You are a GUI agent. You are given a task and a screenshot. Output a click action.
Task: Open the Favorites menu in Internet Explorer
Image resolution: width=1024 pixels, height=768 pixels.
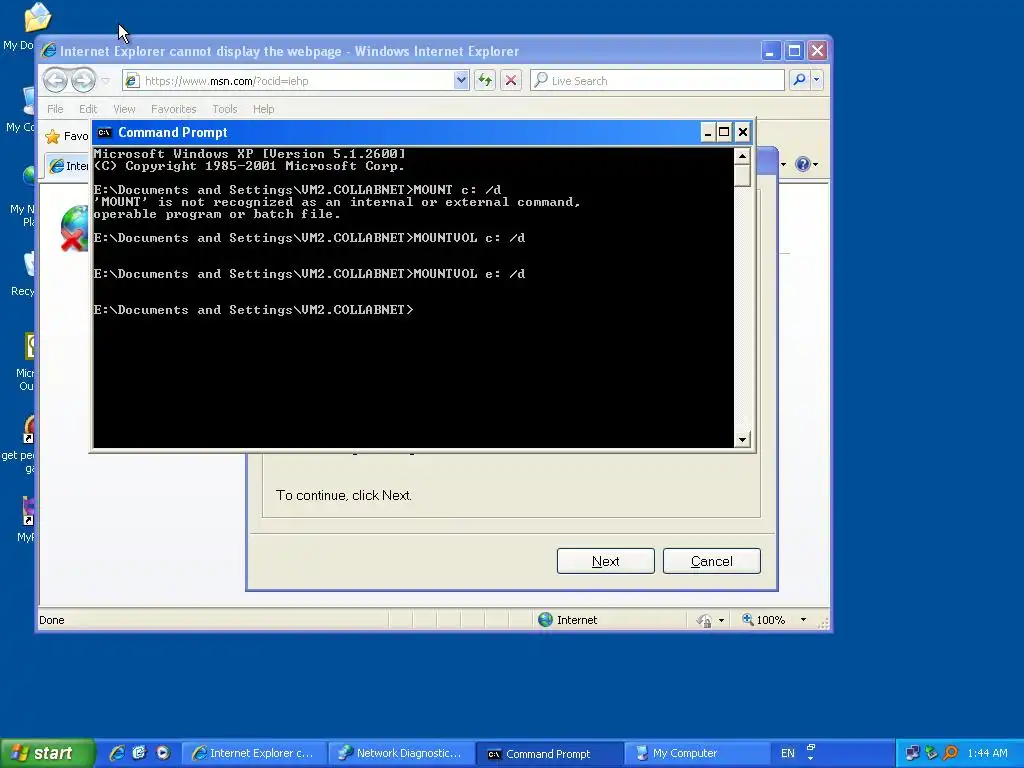(173, 109)
